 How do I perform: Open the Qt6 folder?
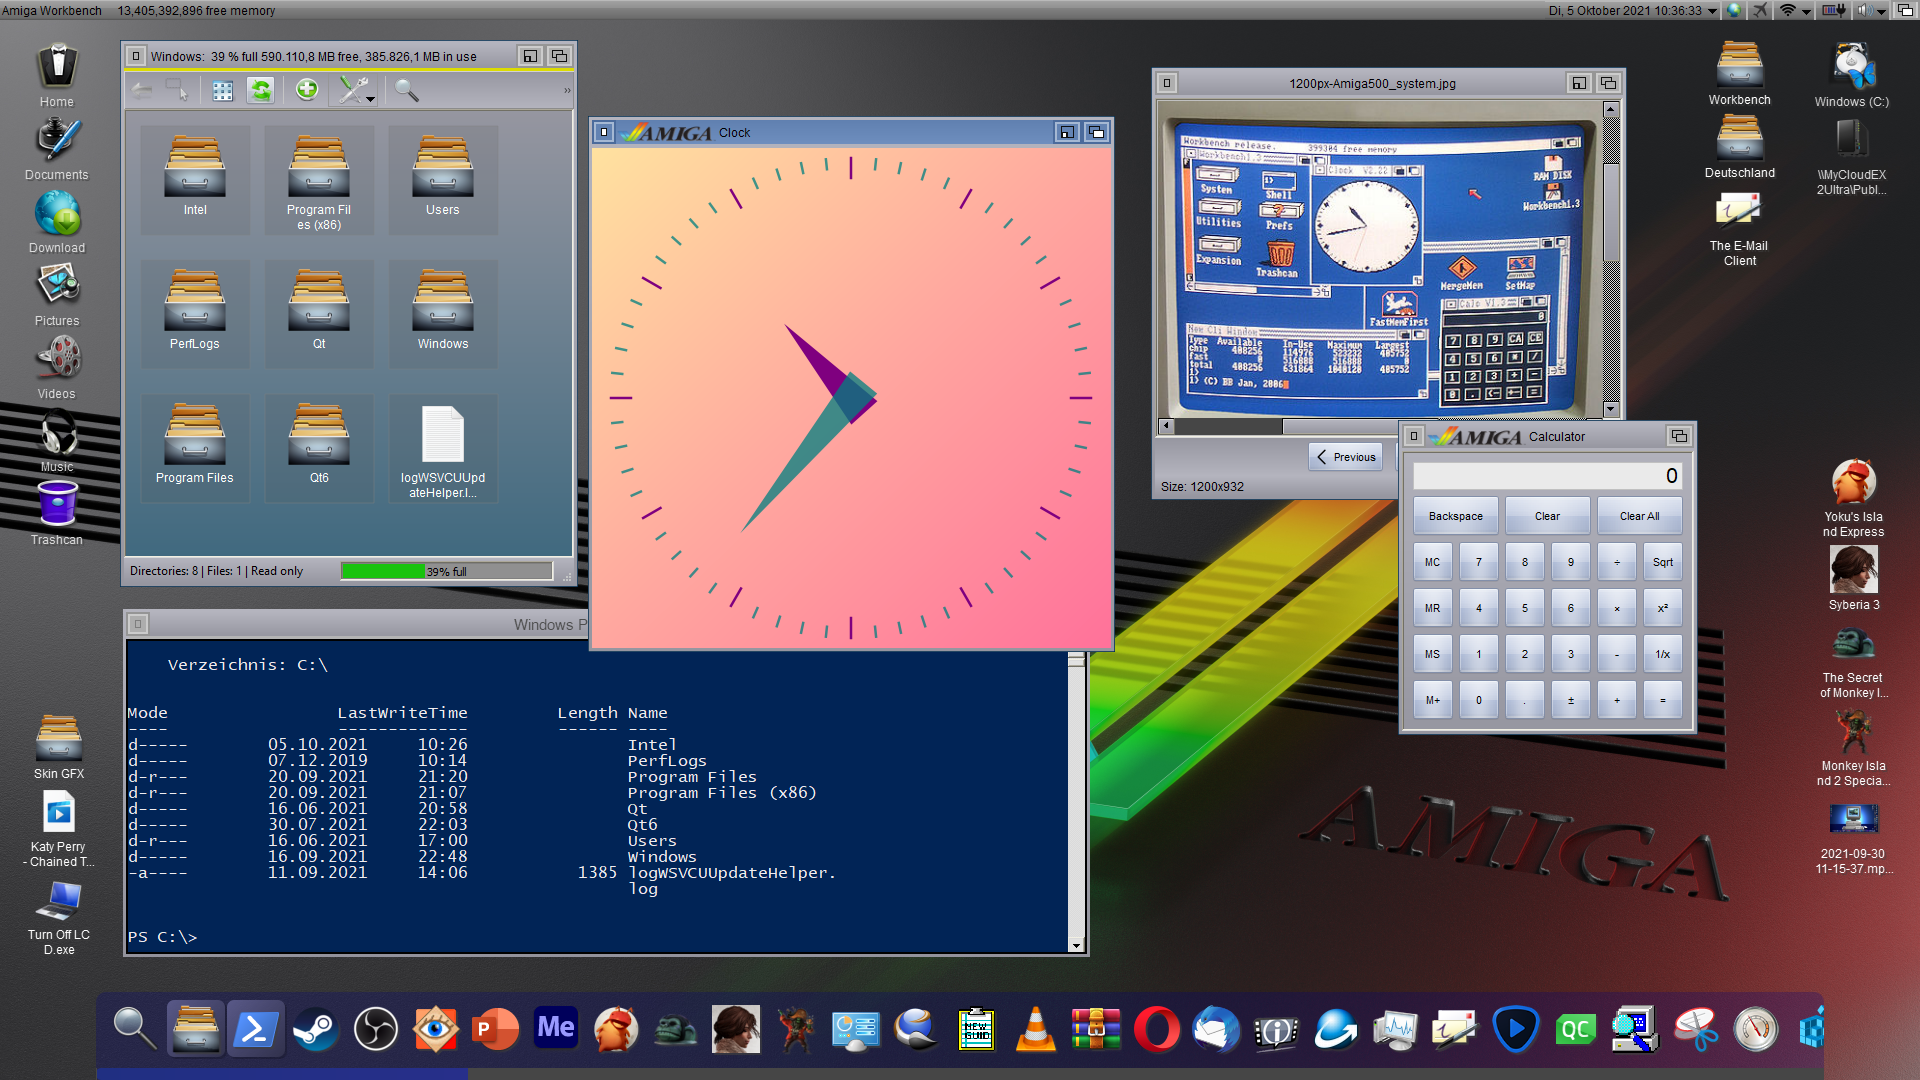tap(319, 446)
